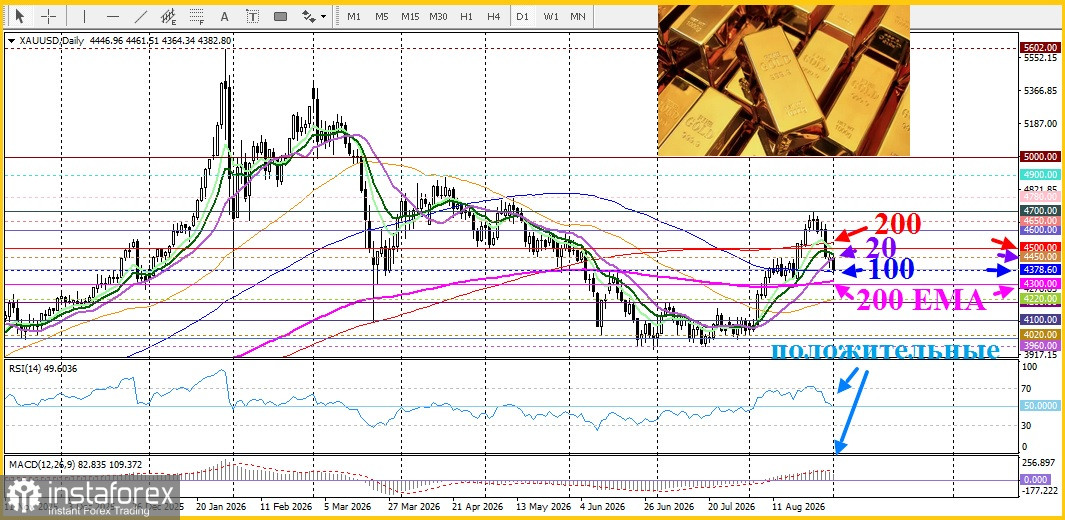The height and width of the screenshot is (520, 1065).
Task: Select the MN monthly timeframe
Action: point(578,16)
